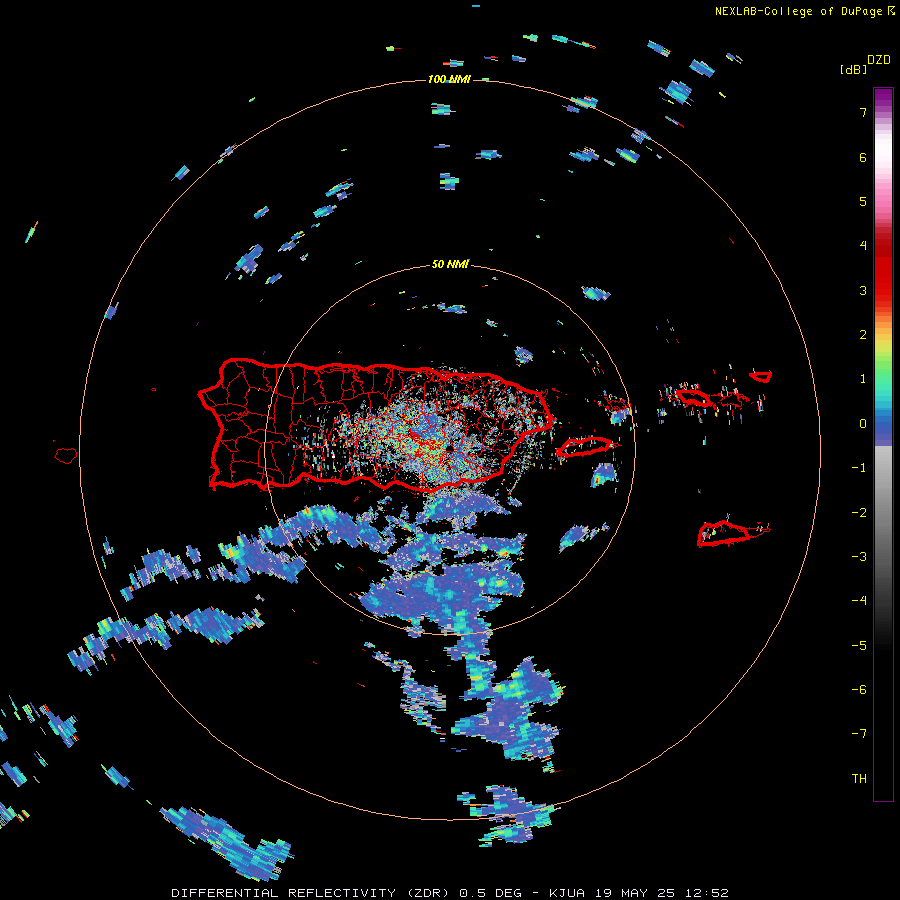Click the positive 5 scale value
The height and width of the screenshot is (900, 900).
tap(863, 201)
